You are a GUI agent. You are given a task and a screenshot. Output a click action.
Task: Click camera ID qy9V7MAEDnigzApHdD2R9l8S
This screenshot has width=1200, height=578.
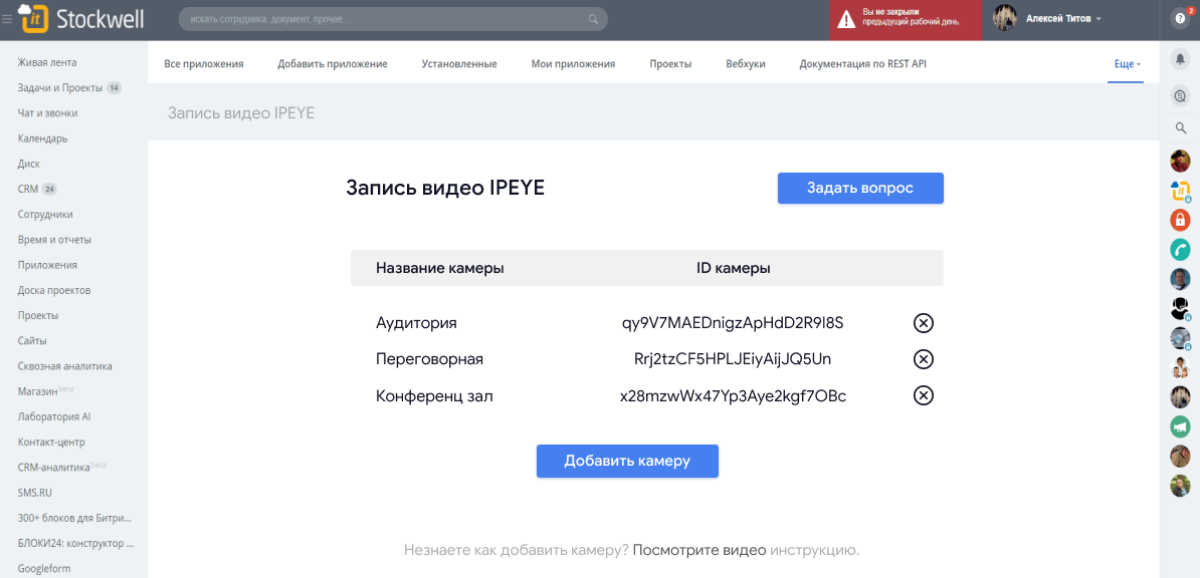[733, 323]
